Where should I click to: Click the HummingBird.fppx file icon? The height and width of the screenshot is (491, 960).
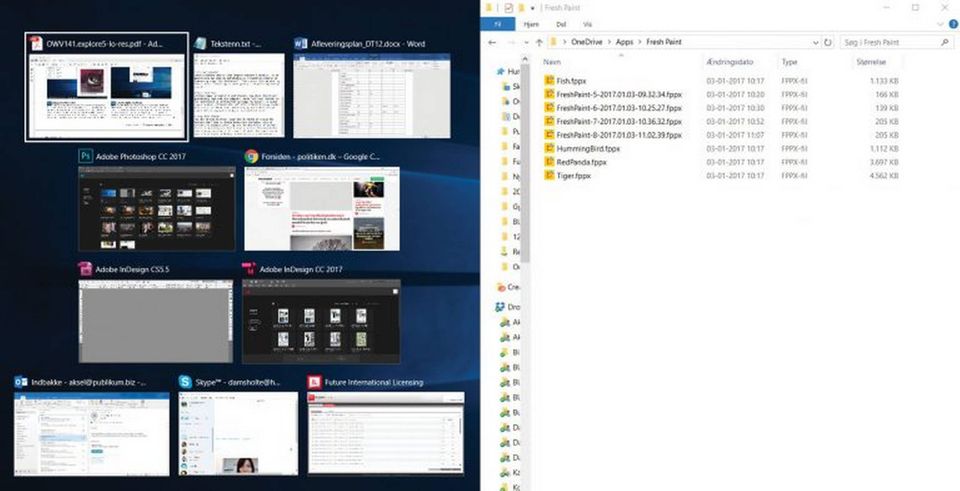(549, 148)
